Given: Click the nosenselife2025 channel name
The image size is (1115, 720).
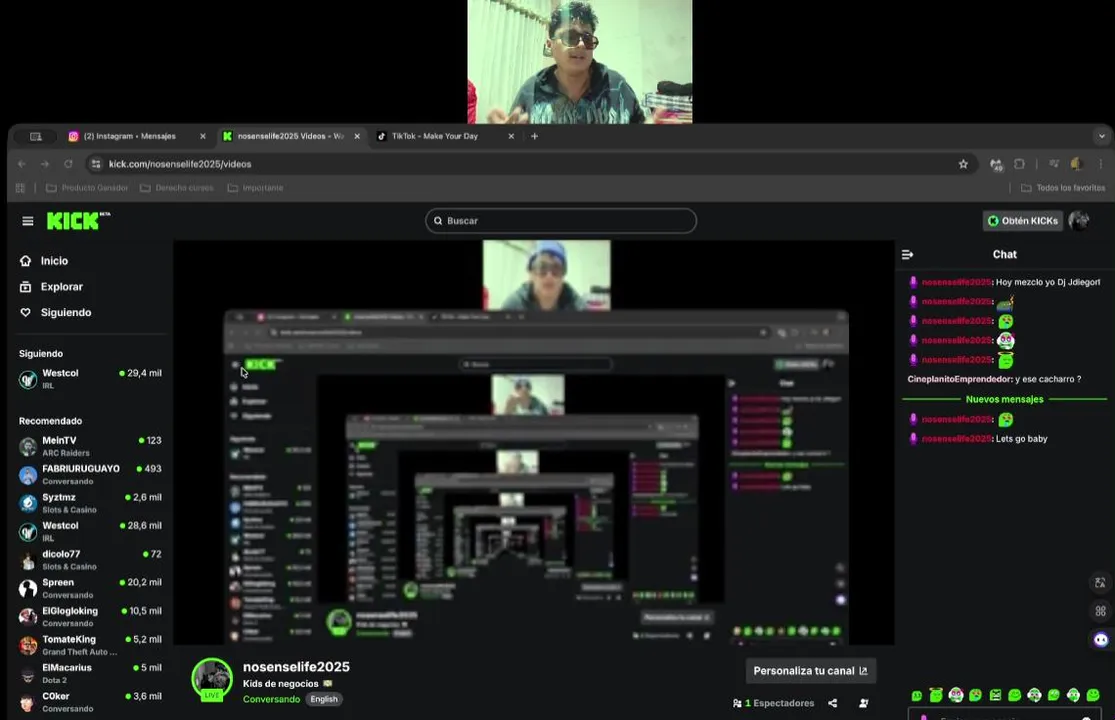Looking at the screenshot, I should coord(296,667).
